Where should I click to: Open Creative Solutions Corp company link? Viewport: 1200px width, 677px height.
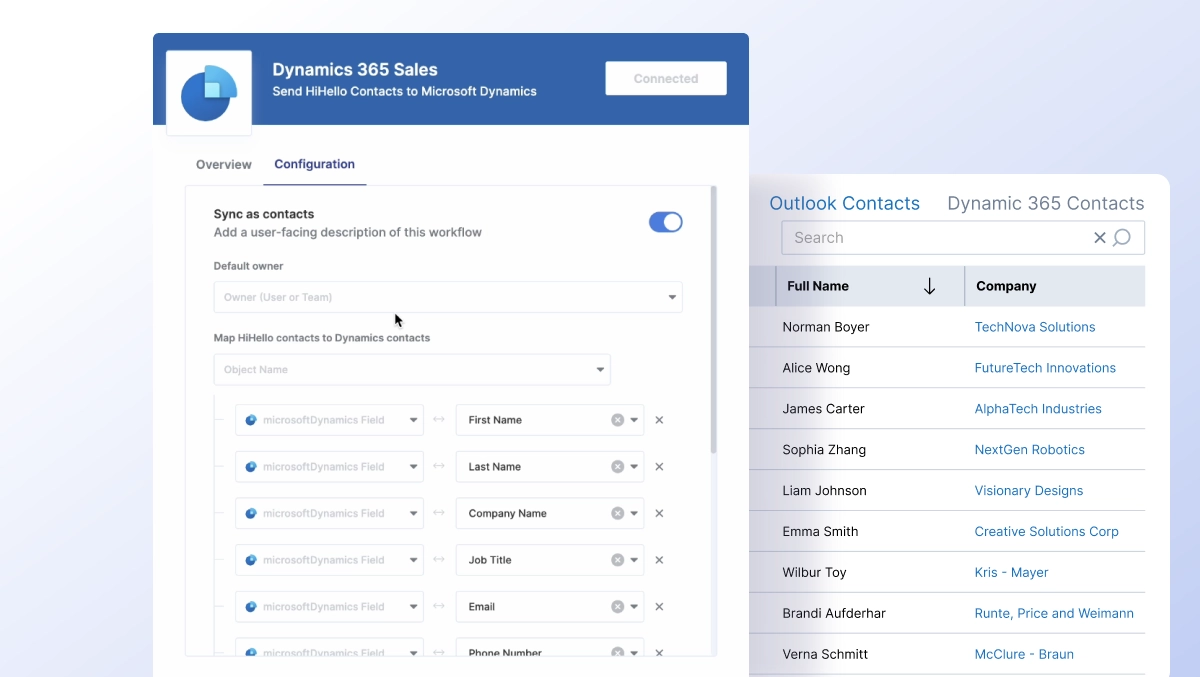click(1047, 532)
